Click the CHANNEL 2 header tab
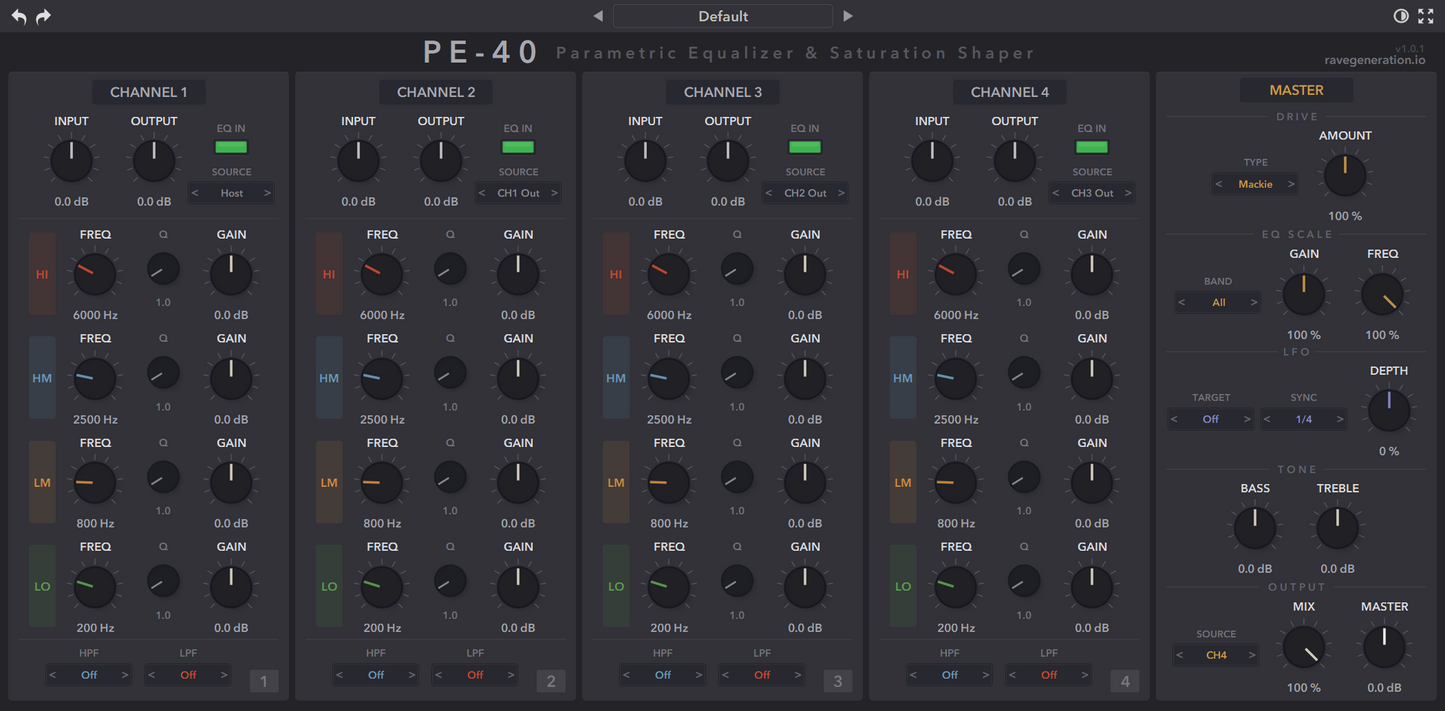 436,92
